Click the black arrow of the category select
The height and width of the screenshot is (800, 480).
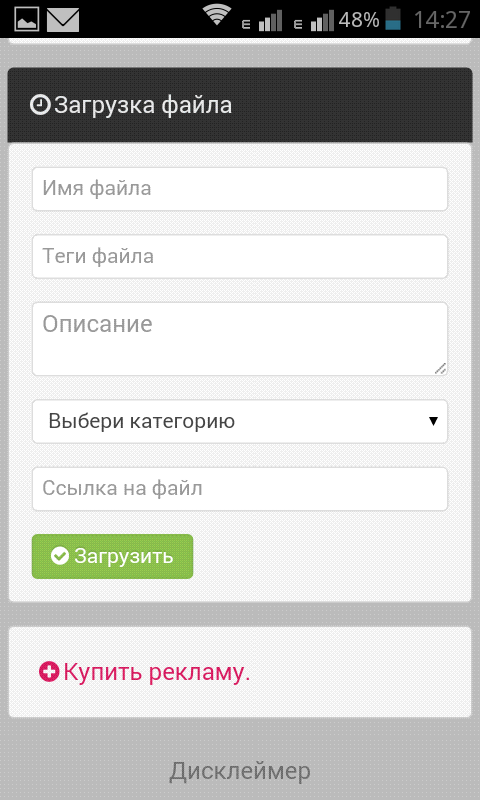(x=433, y=421)
